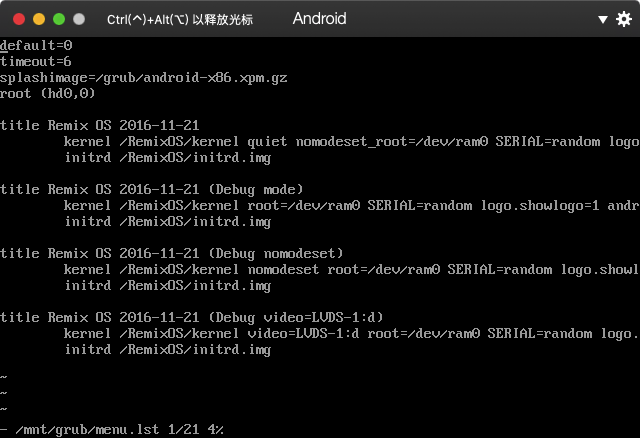Select the title line ending (Debug mode)

point(151,189)
